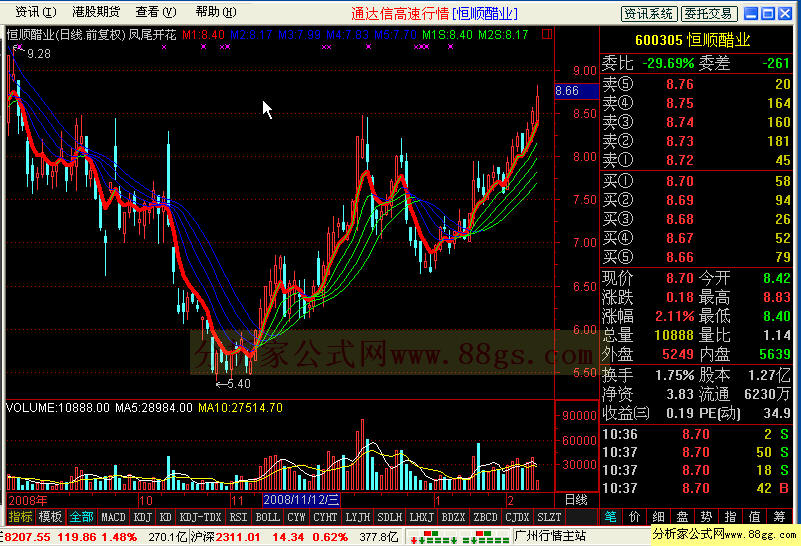This screenshot has width=801, height=546.
Task: Select the 全部 indicator tab
Action: point(81,517)
